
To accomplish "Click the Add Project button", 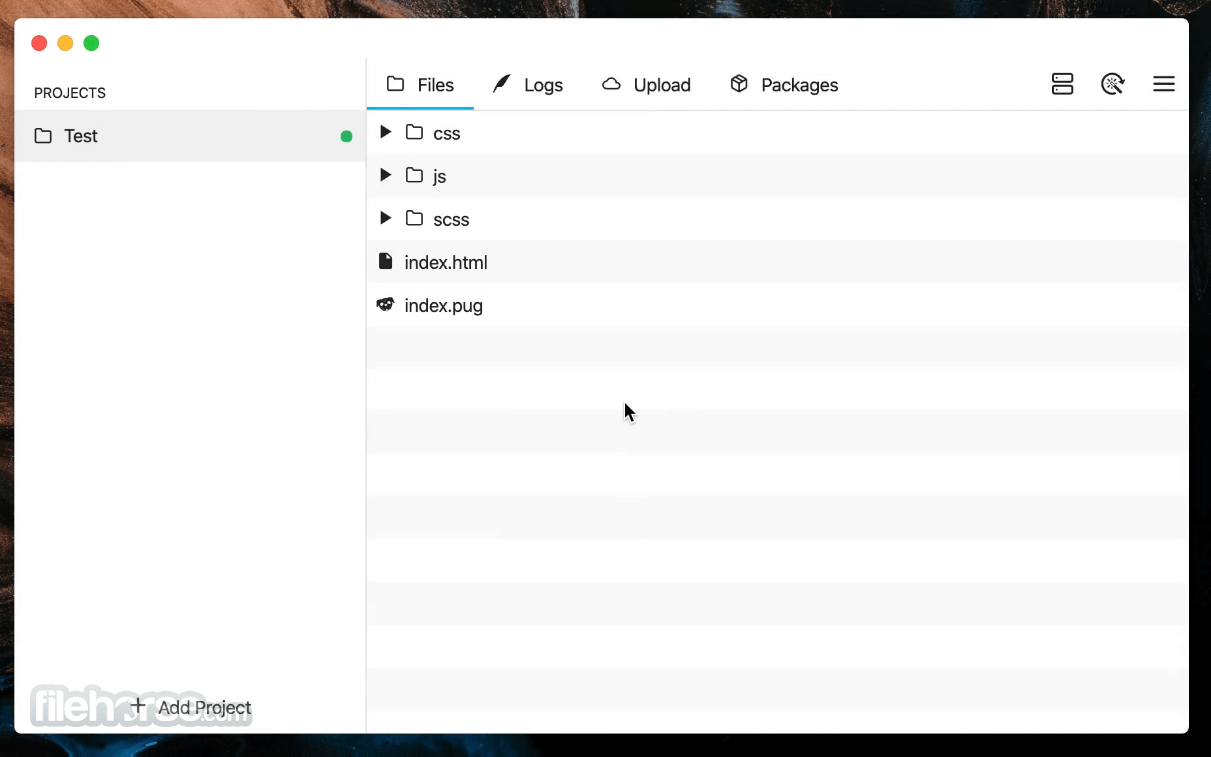I will pos(190,707).
